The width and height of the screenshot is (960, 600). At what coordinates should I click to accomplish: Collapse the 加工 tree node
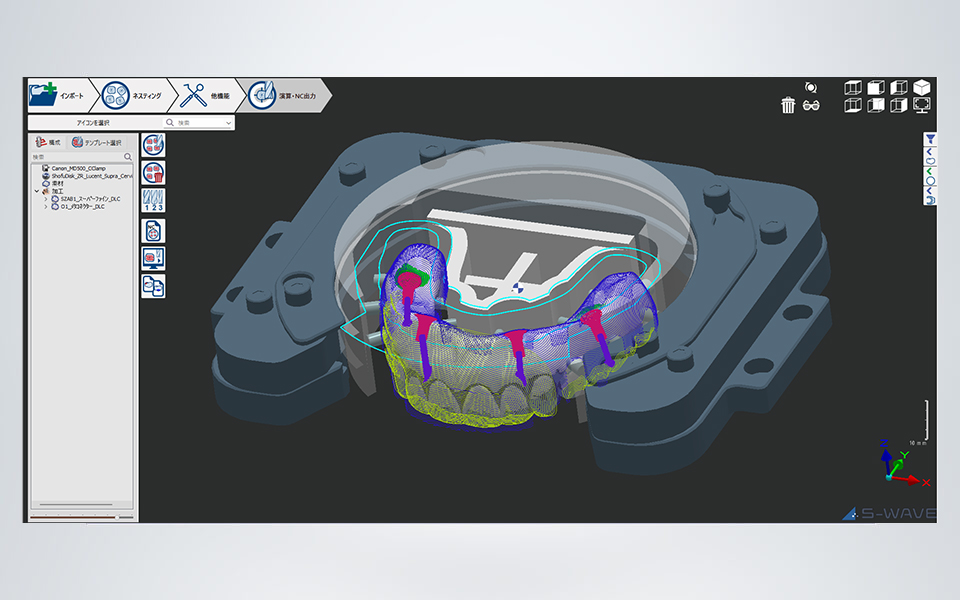[x=37, y=191]
